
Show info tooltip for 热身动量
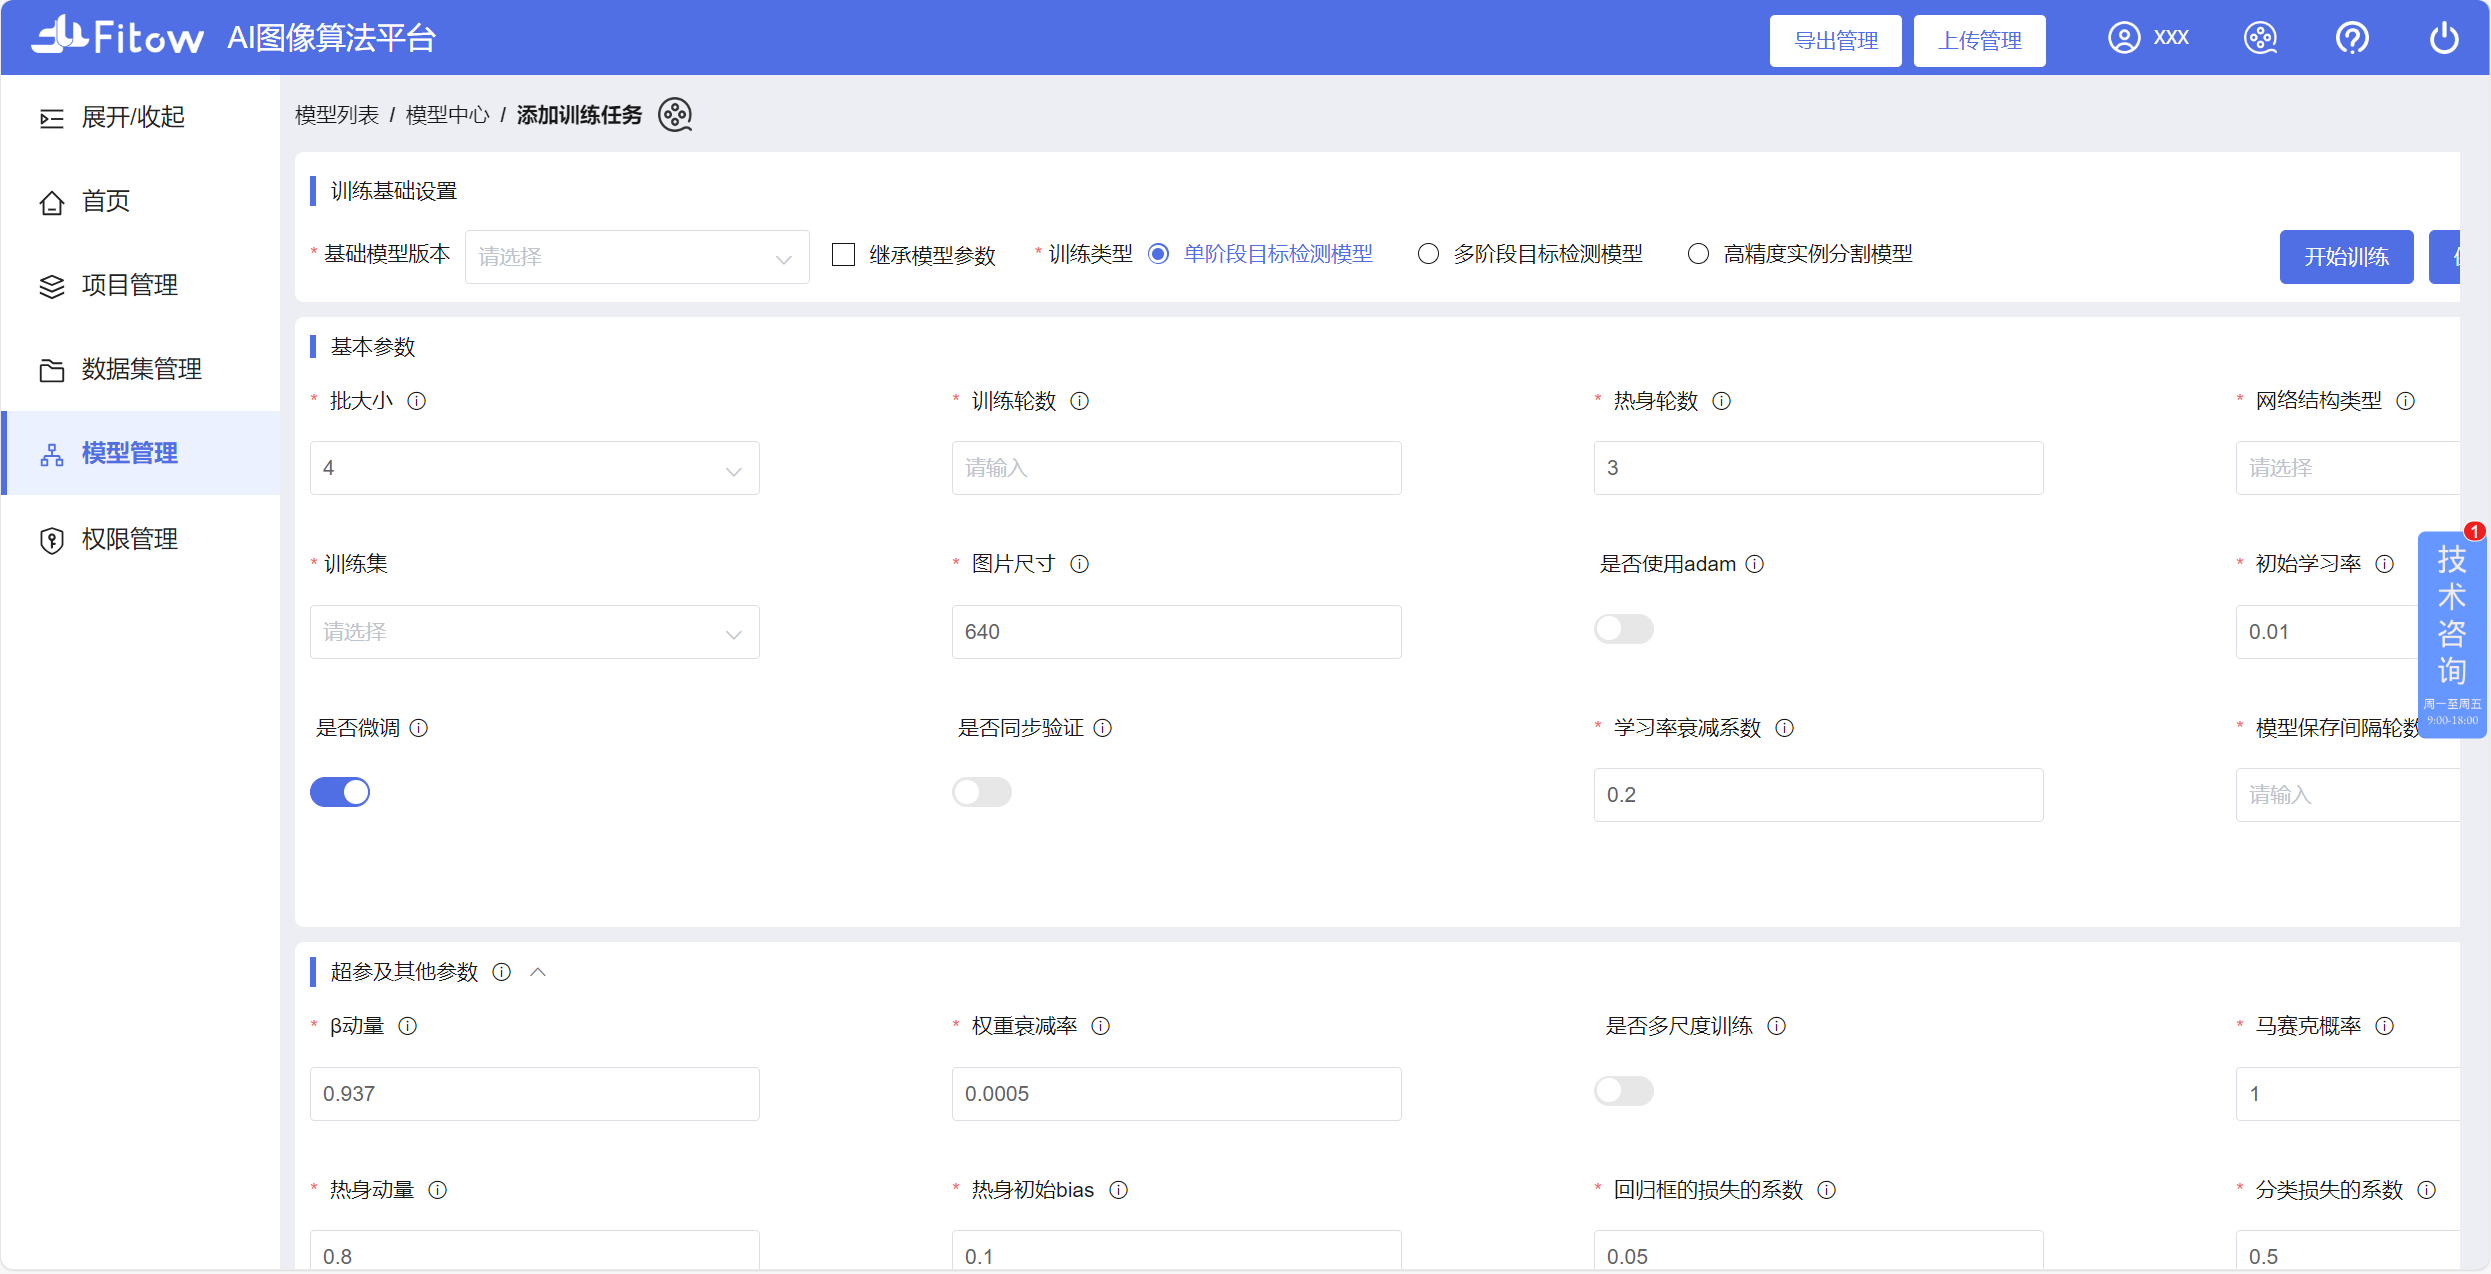tap(438, 1190)
